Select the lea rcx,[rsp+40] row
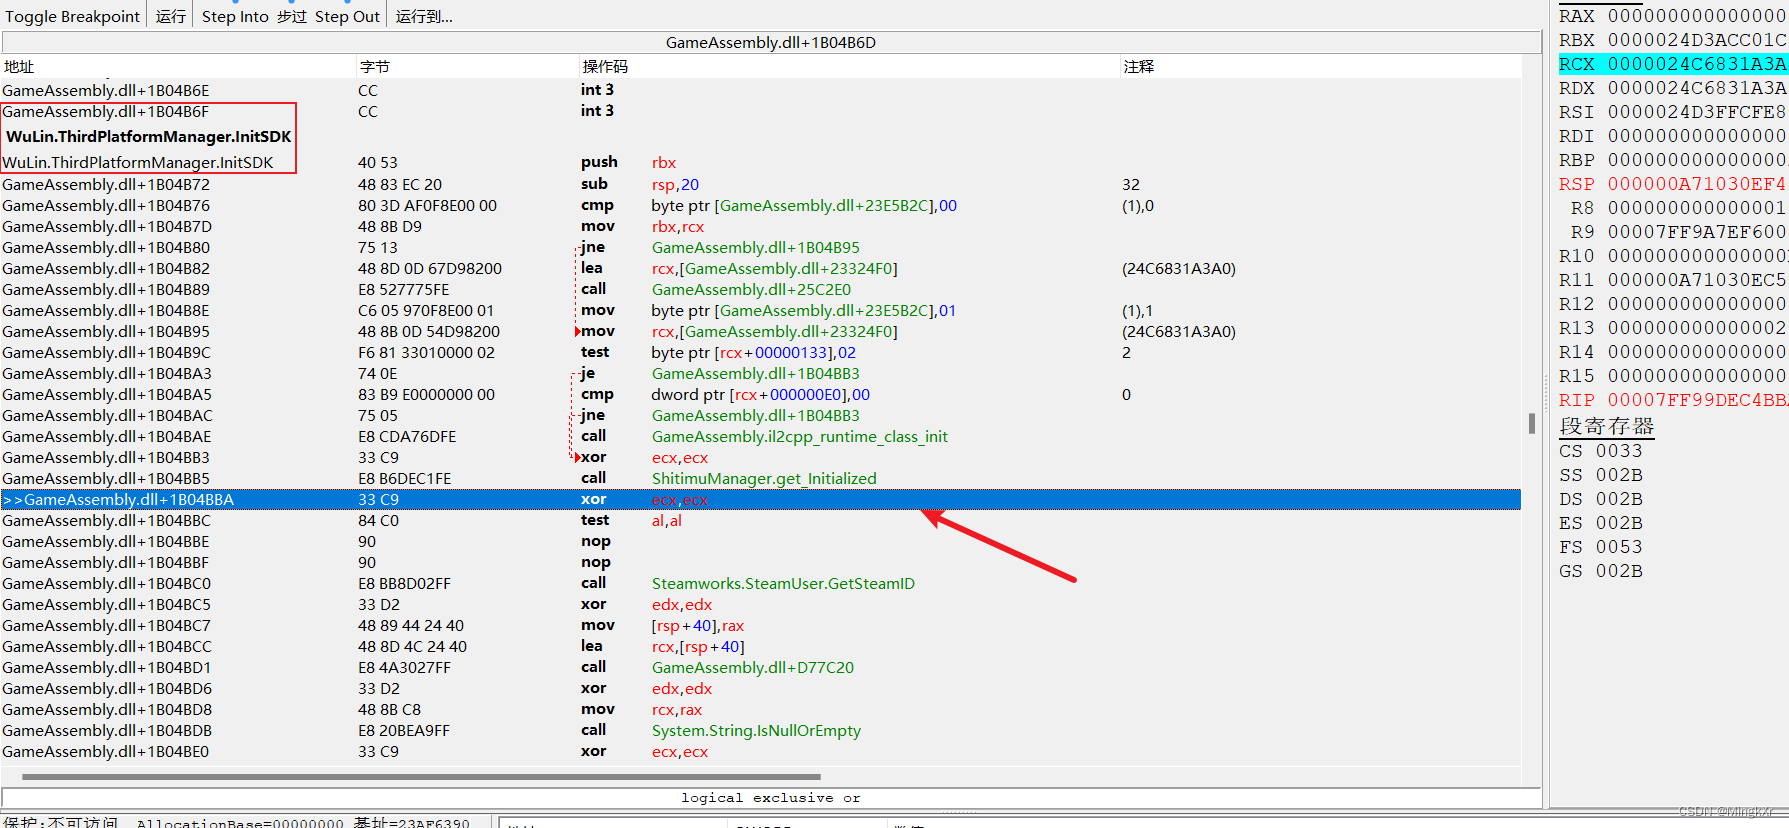Screen dimensions: 1789x828 click(761, 646)
